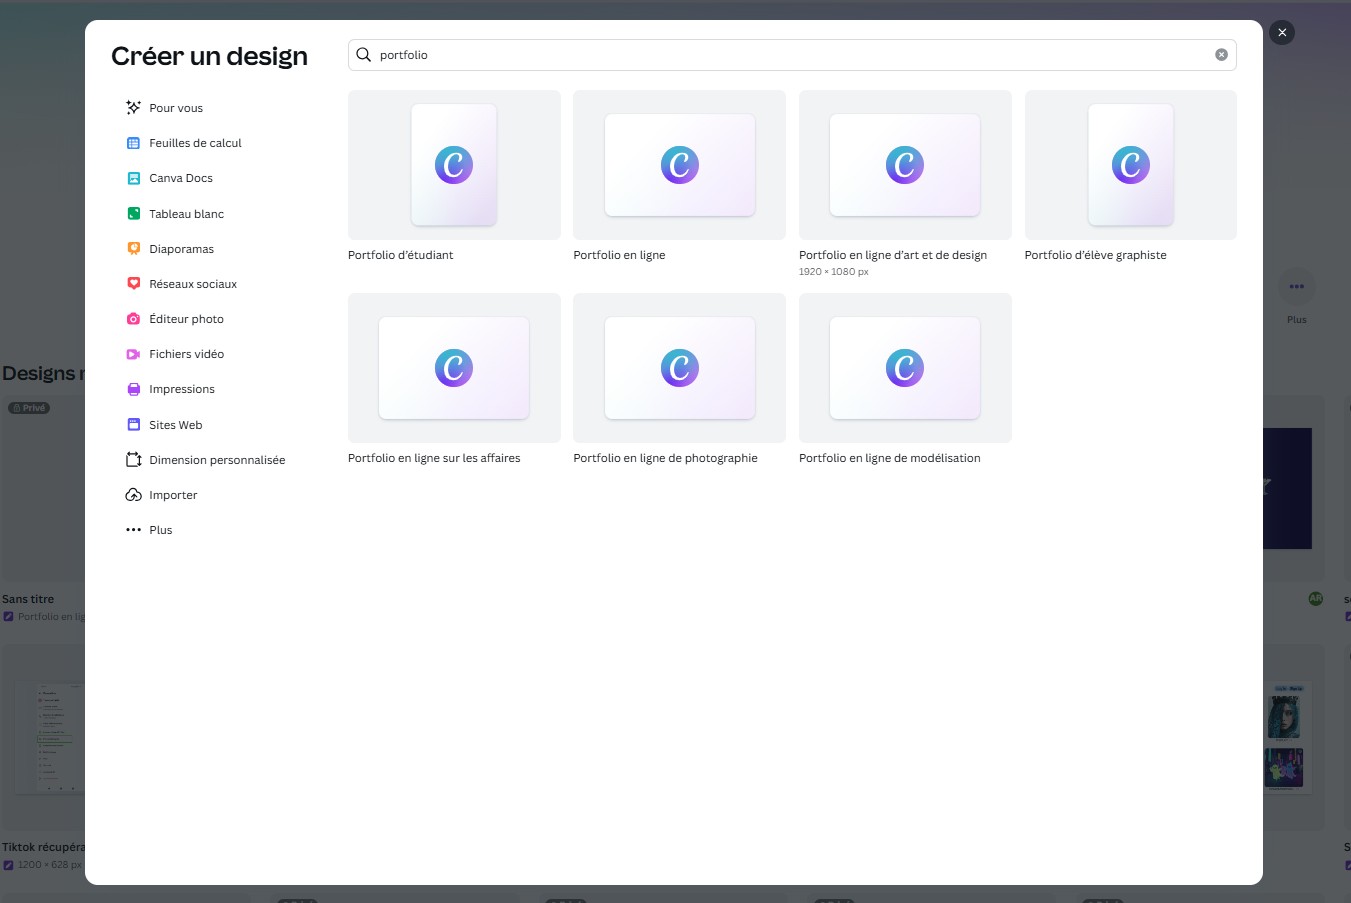This screenshot has height=903, width=1351.
Task: Click the Réseaux sociaux heart icon
Action: (133, 284)
